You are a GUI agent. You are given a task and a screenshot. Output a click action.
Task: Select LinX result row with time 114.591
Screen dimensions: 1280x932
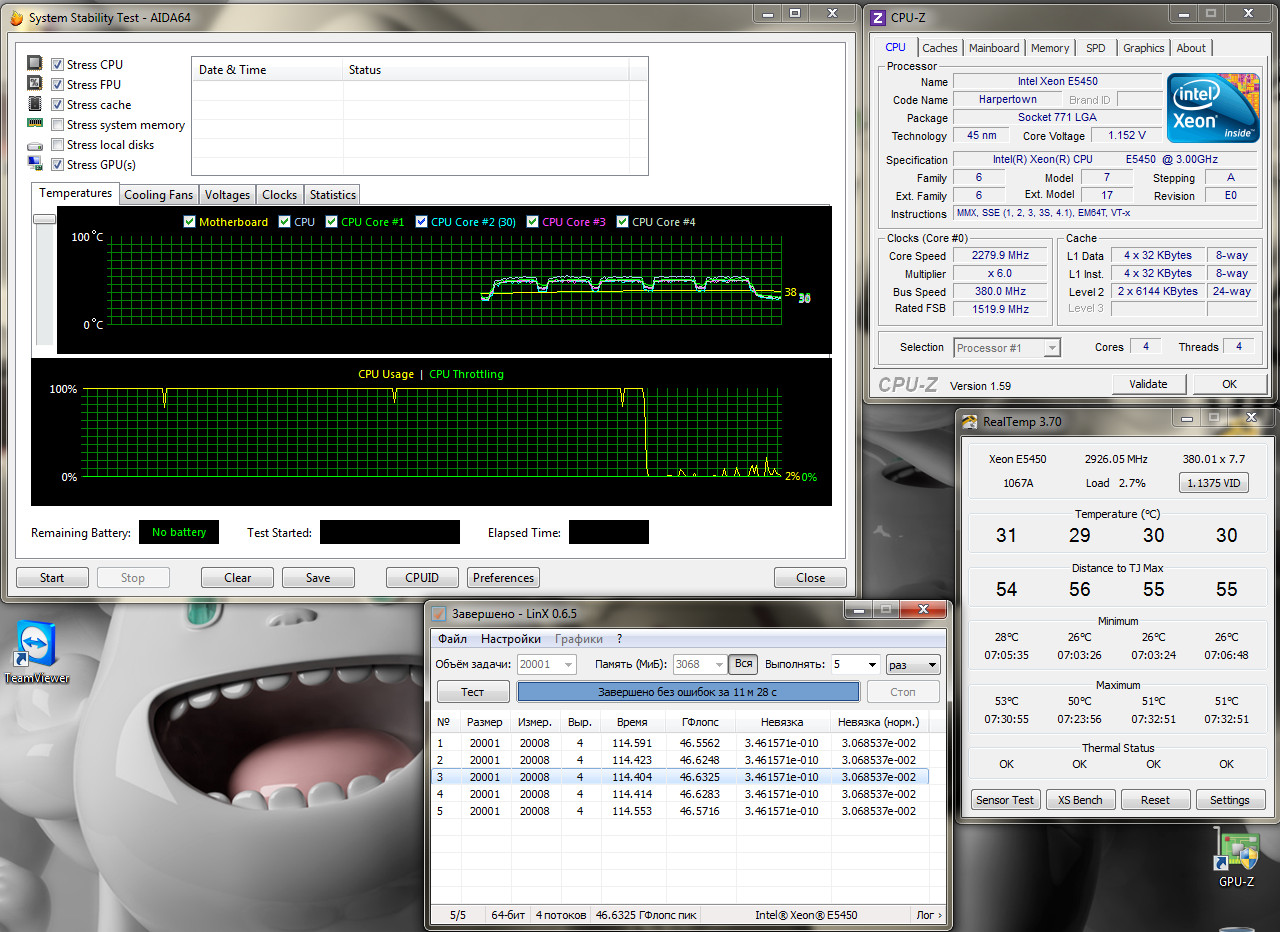[x=680, y=743]
